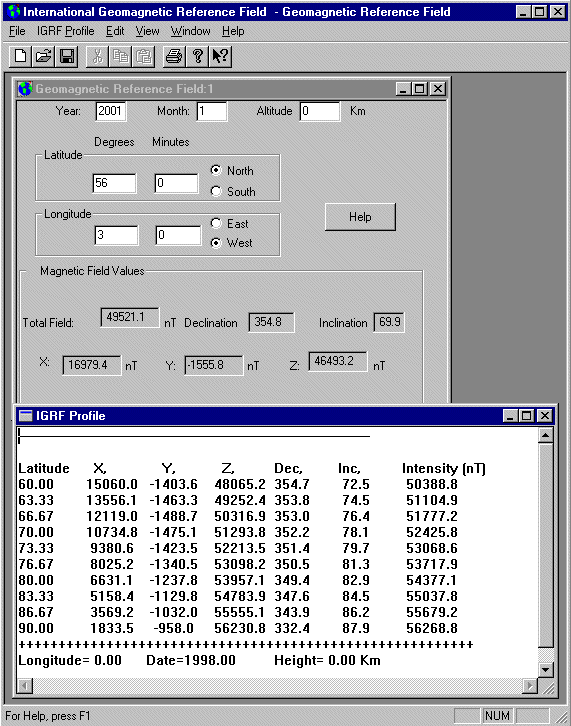Close the Geomagnetic Reference Field:1 child window
Screen dimensions: 571x726
[438, 88]
